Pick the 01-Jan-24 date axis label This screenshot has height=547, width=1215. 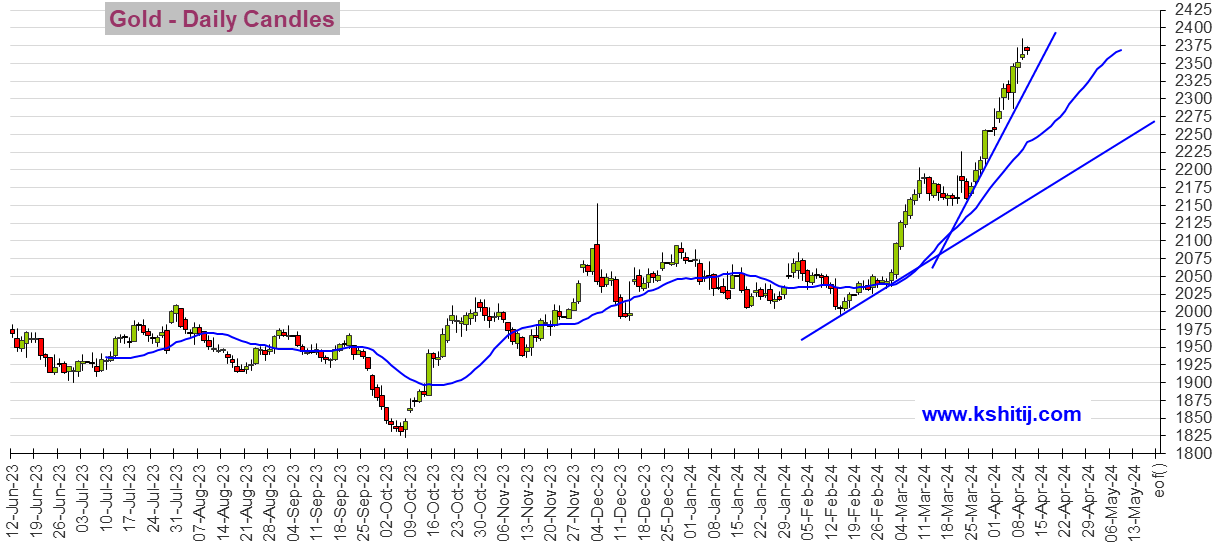[x=690, y=491]
